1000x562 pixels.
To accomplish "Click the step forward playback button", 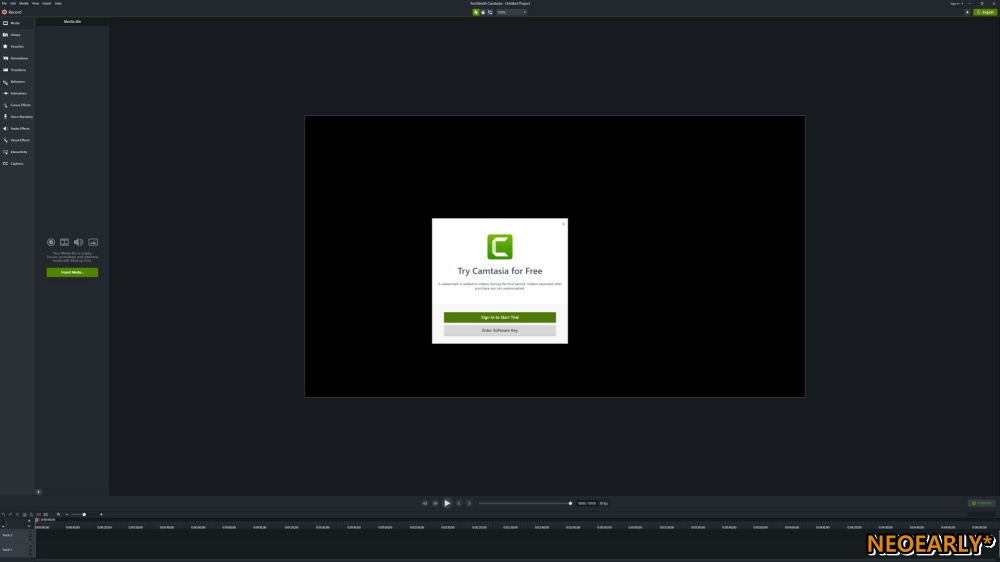I will 436,503.
